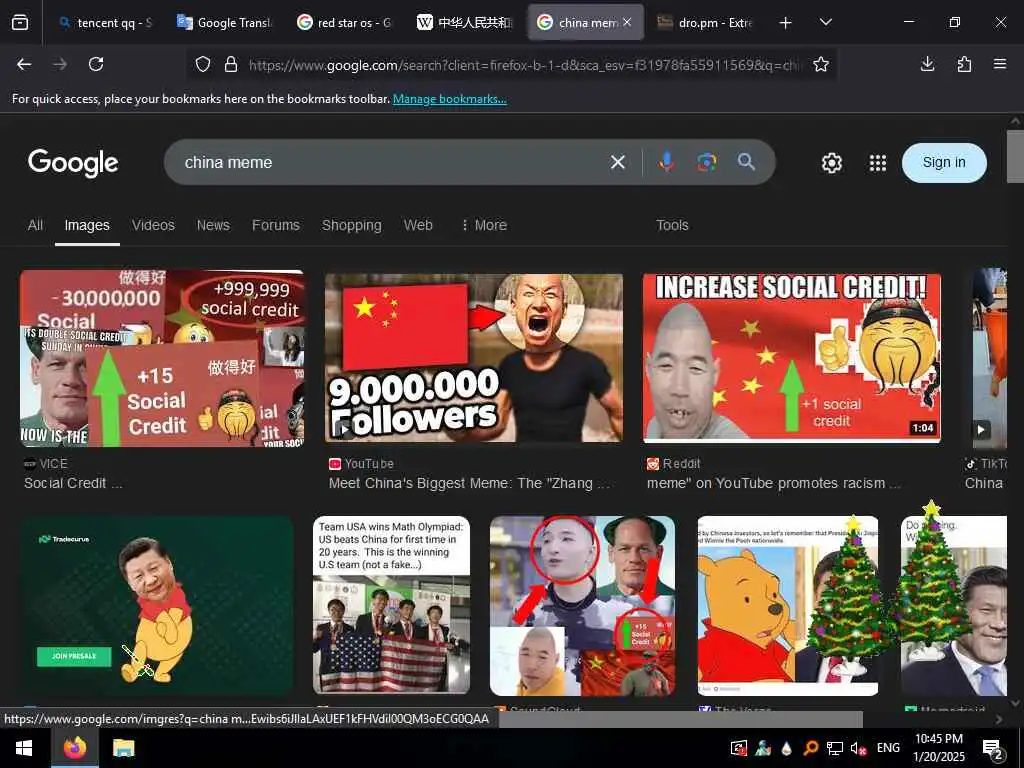The height and width of the screenshot is (768, 1024).
Task: Open red circle collage meme image
Action: (x=583, y=605)
